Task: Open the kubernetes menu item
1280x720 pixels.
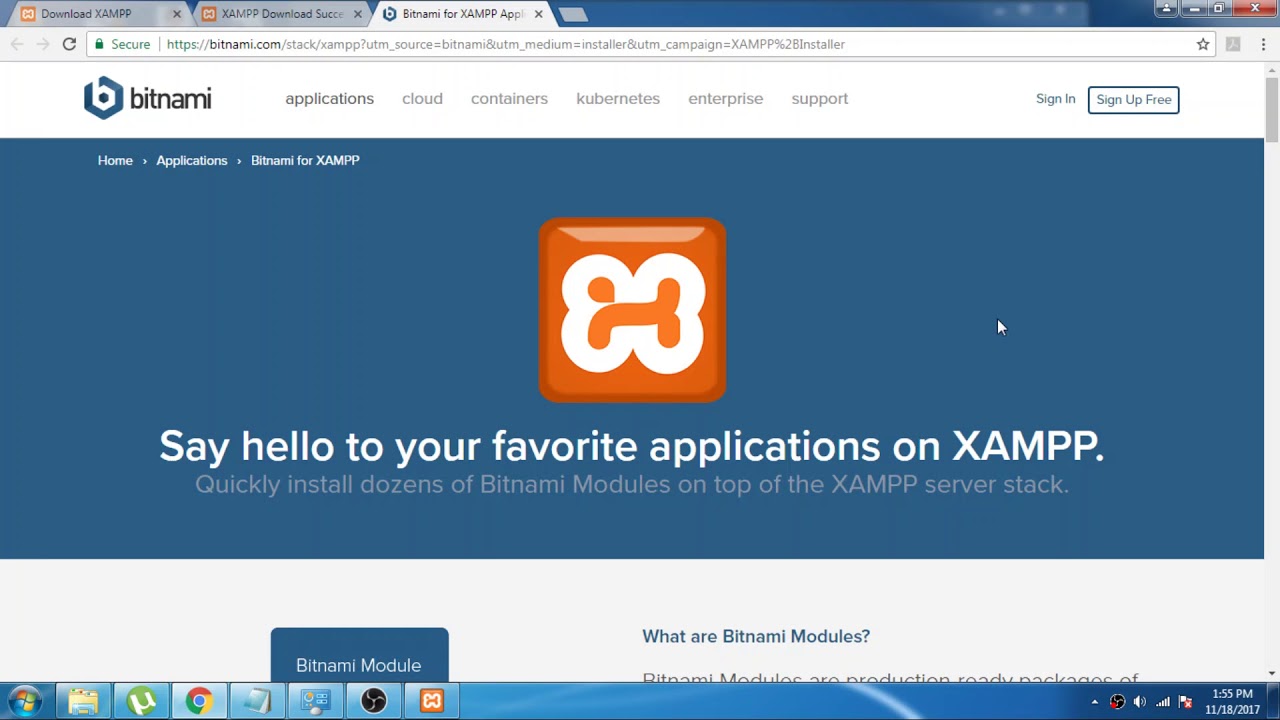Action: tap(618, 99)
